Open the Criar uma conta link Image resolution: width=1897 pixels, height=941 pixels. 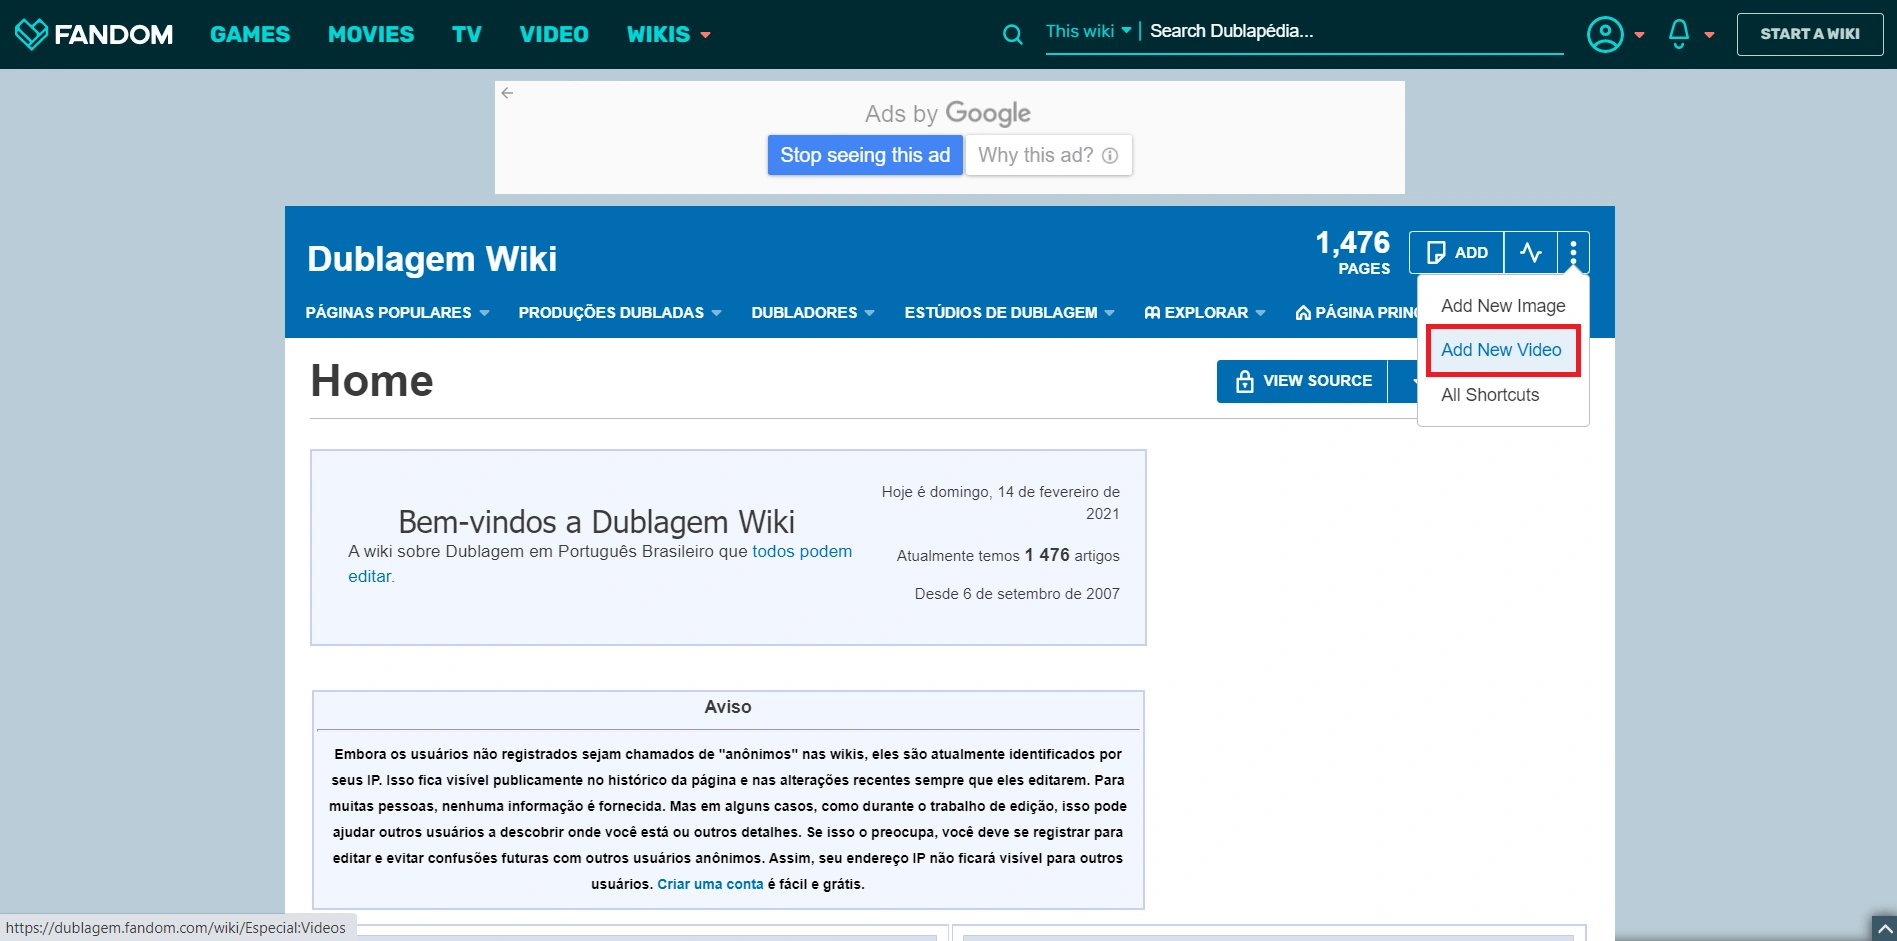[710, 884]
